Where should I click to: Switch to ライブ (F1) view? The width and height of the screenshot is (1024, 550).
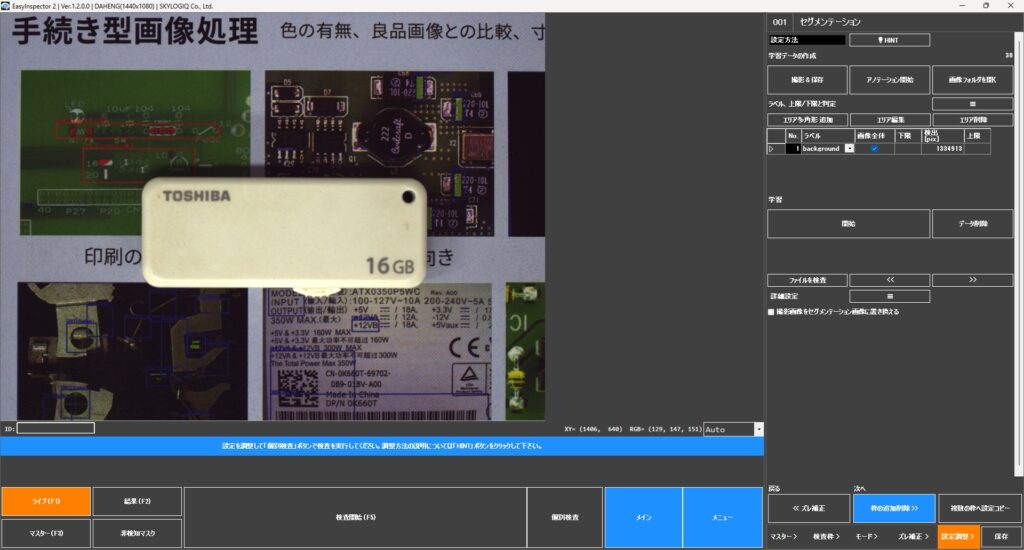(x=46, y=501)
